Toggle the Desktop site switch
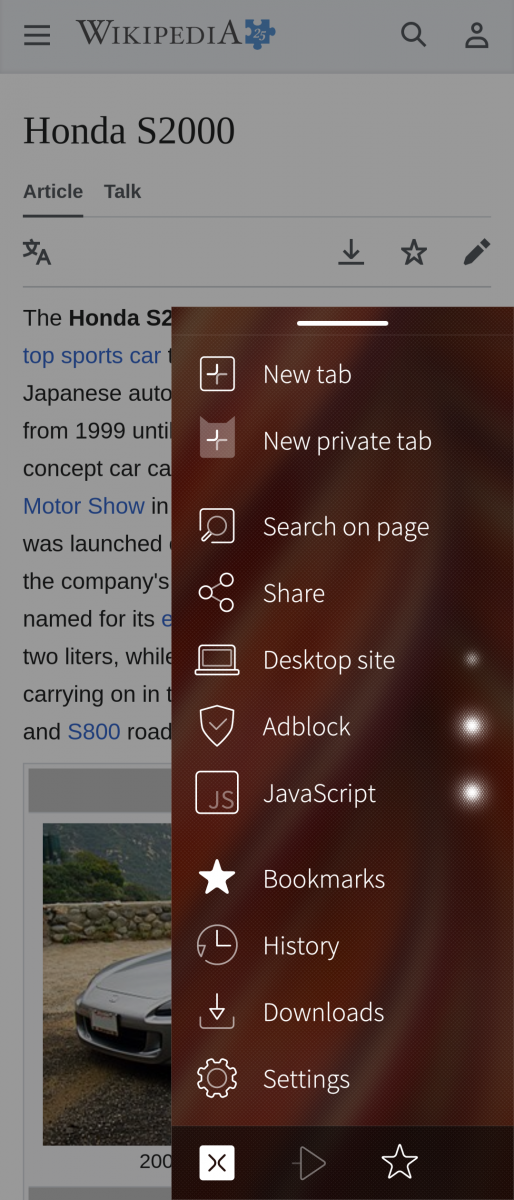514x1200 pixels. [471, 660]
